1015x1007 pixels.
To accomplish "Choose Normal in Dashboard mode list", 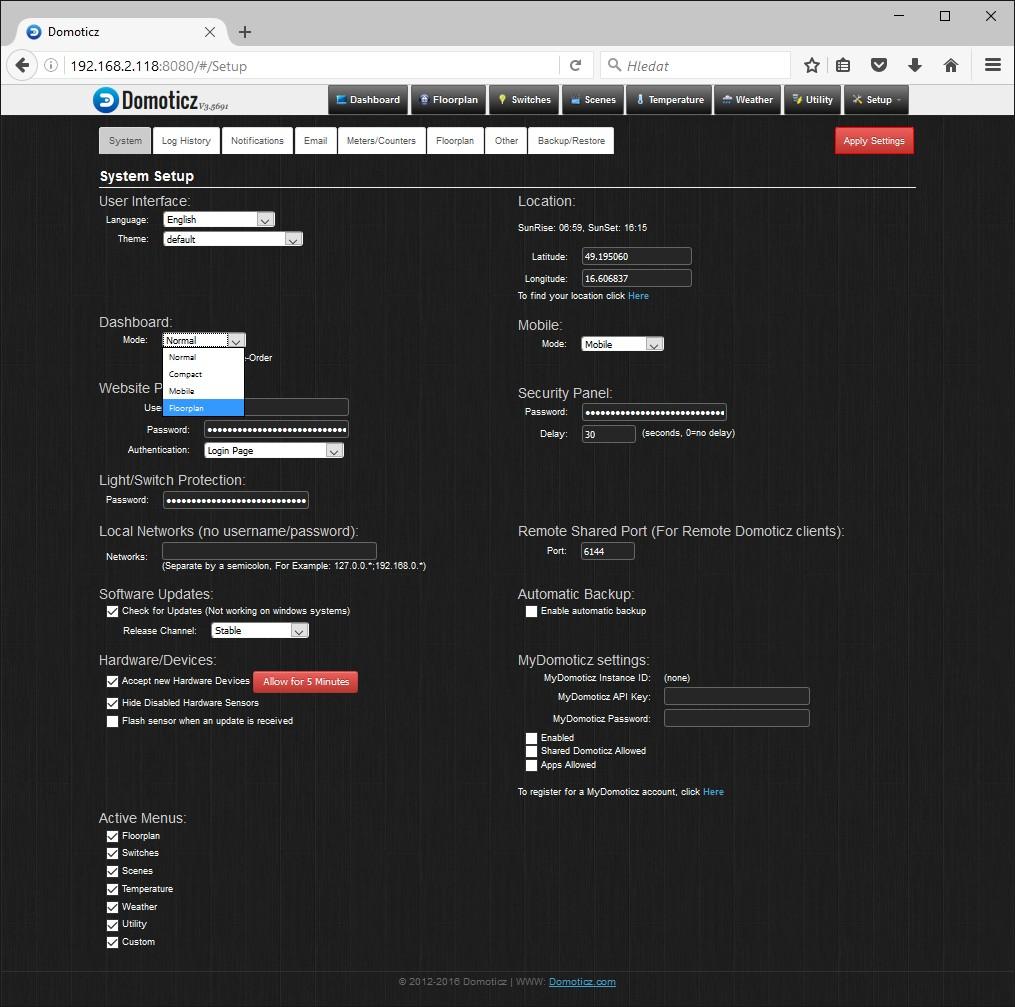I will (x=203, y=357).
